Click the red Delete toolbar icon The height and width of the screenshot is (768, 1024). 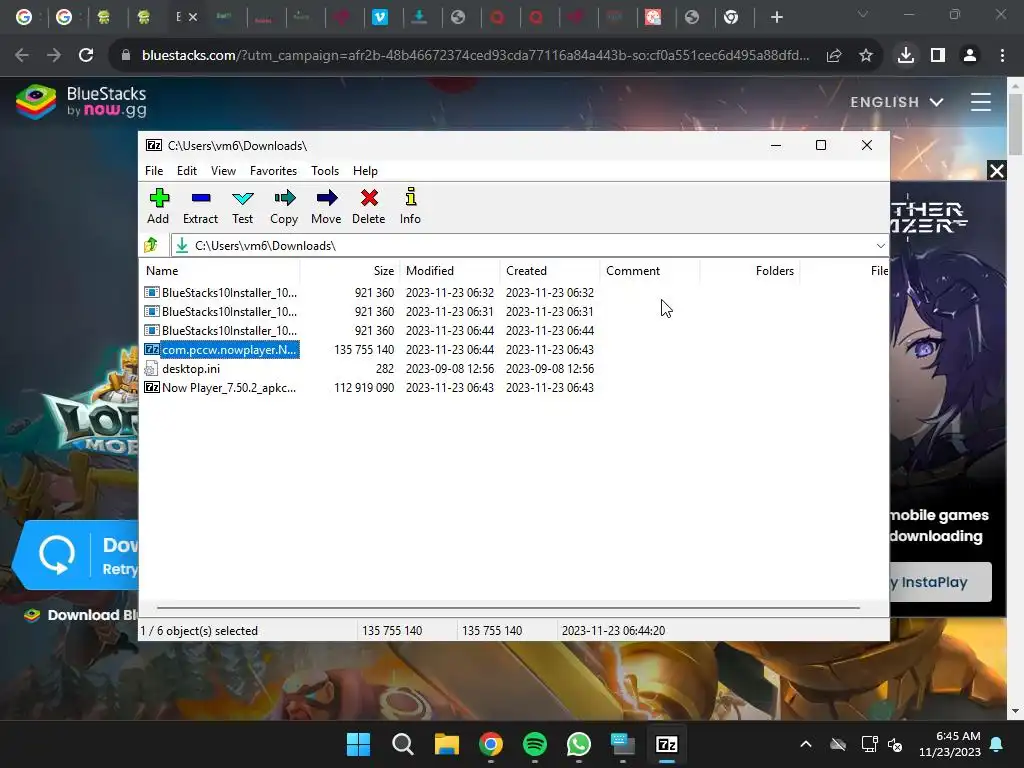[x=369, y=206]
